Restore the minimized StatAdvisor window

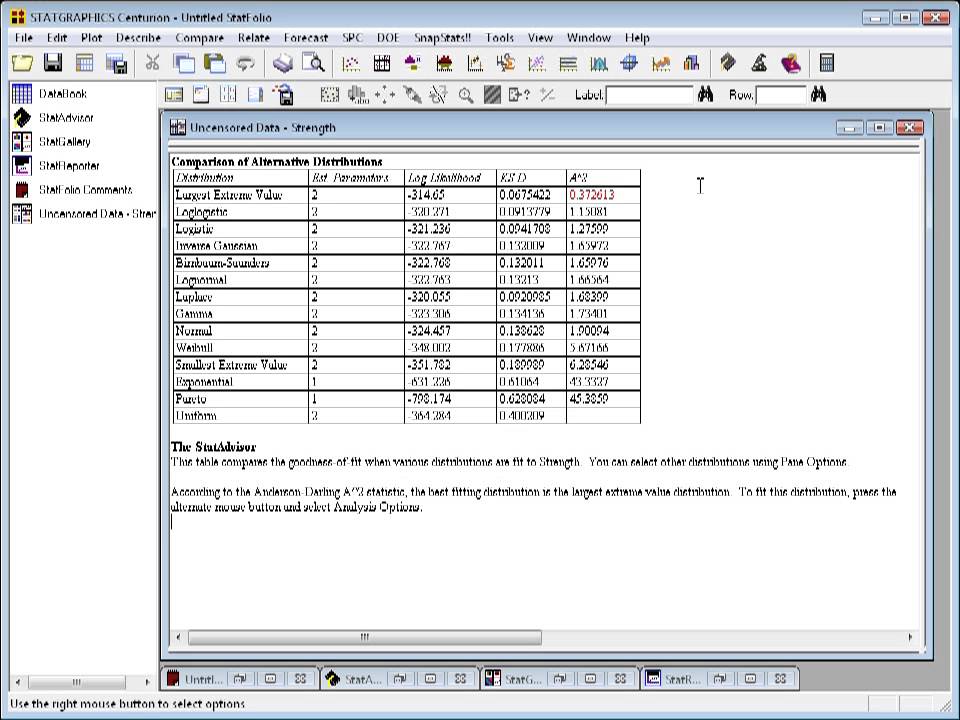tap(400, 679)
